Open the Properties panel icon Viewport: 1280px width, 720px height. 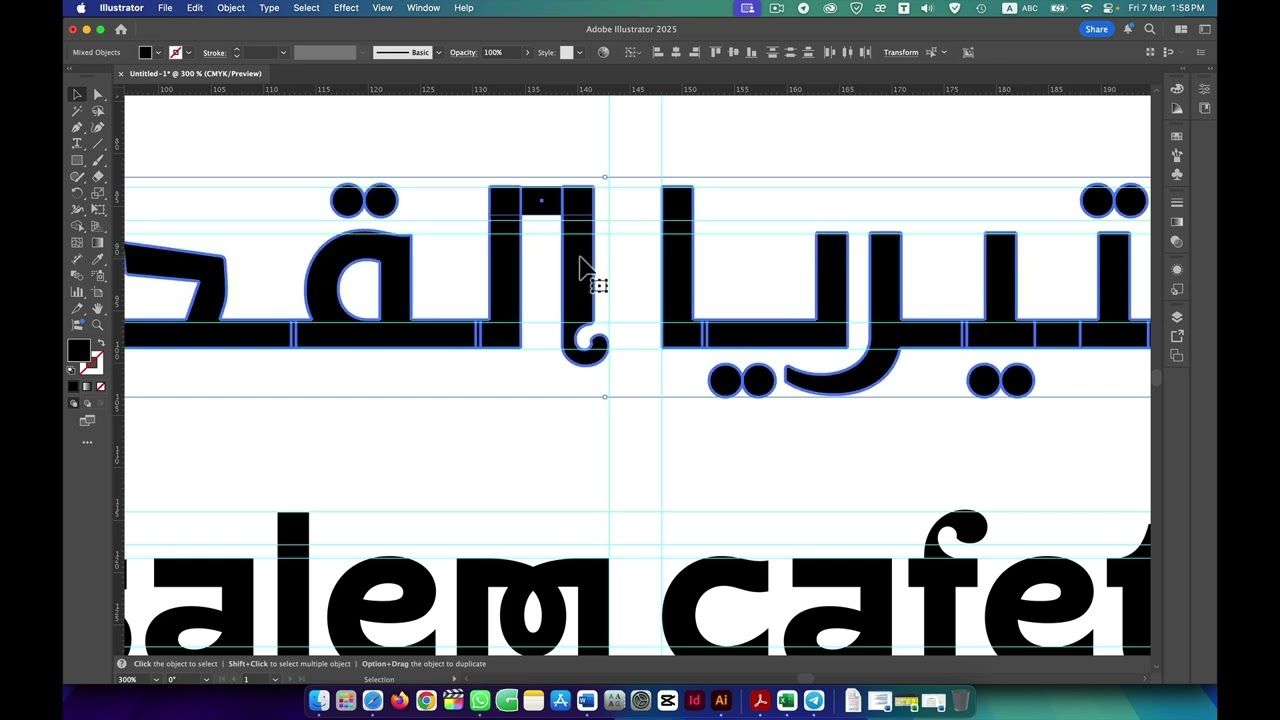[x=1204, y=89]
